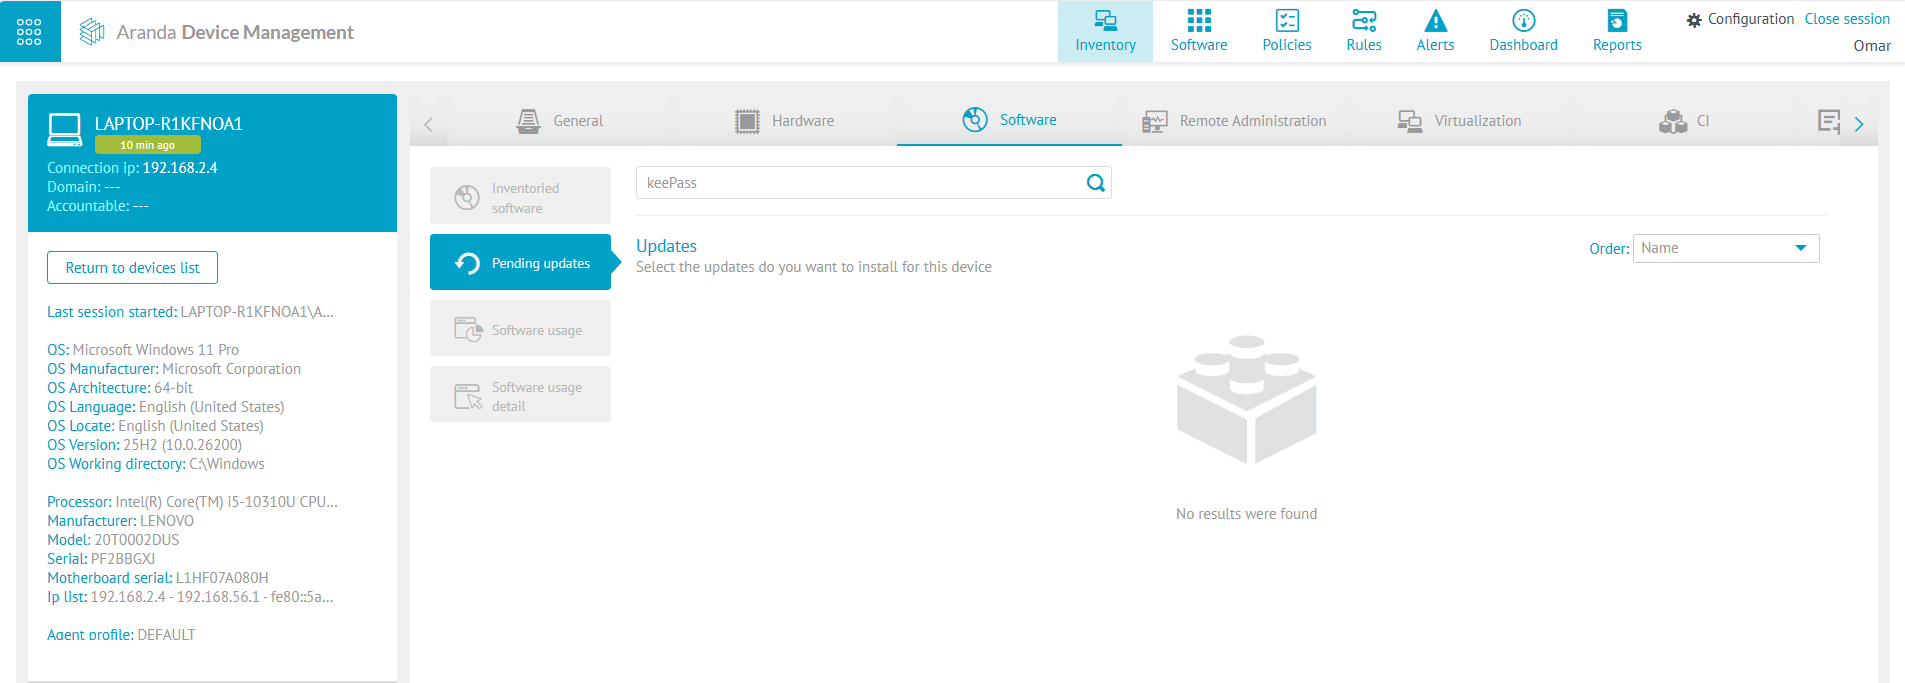The image size is (1905, 683).
Task: Click the search magnifier icon
Action: point(1096,183)
